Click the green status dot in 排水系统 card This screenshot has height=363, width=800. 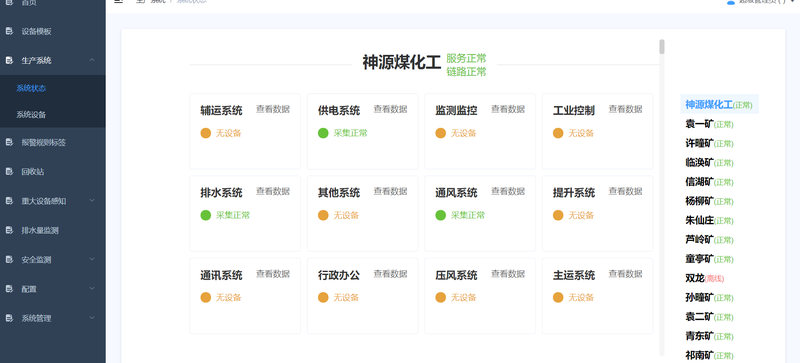click(x=206, y=215)
